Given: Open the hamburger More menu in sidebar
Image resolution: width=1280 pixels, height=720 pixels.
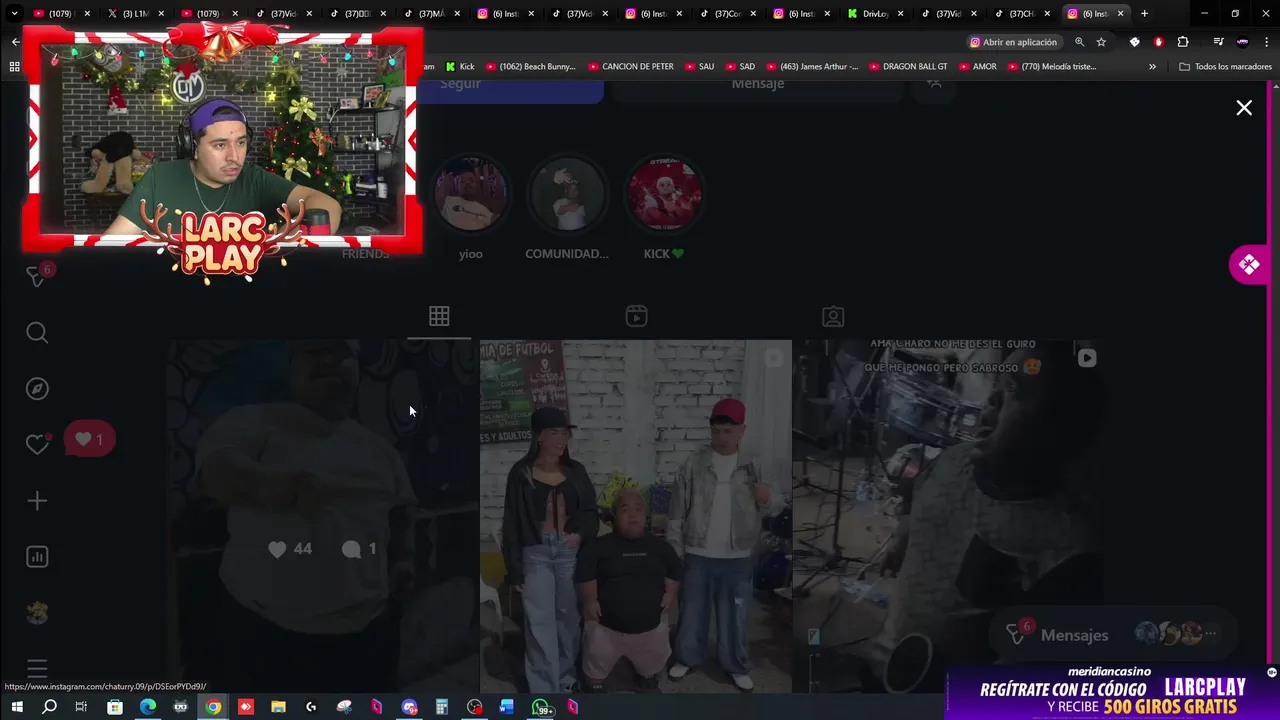Looking at the screenshot, I should [37, 668].
